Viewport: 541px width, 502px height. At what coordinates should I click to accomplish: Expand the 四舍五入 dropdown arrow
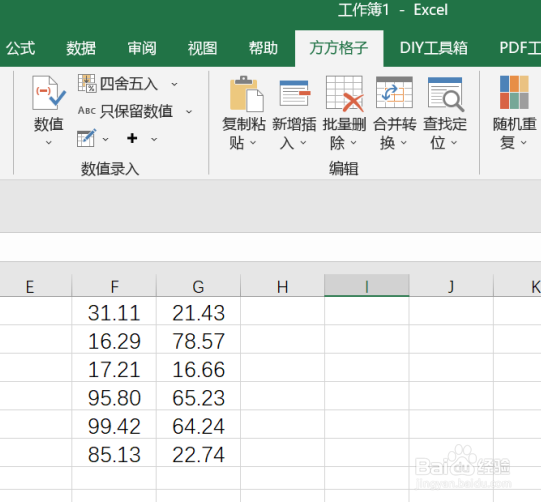coord(175,84)
